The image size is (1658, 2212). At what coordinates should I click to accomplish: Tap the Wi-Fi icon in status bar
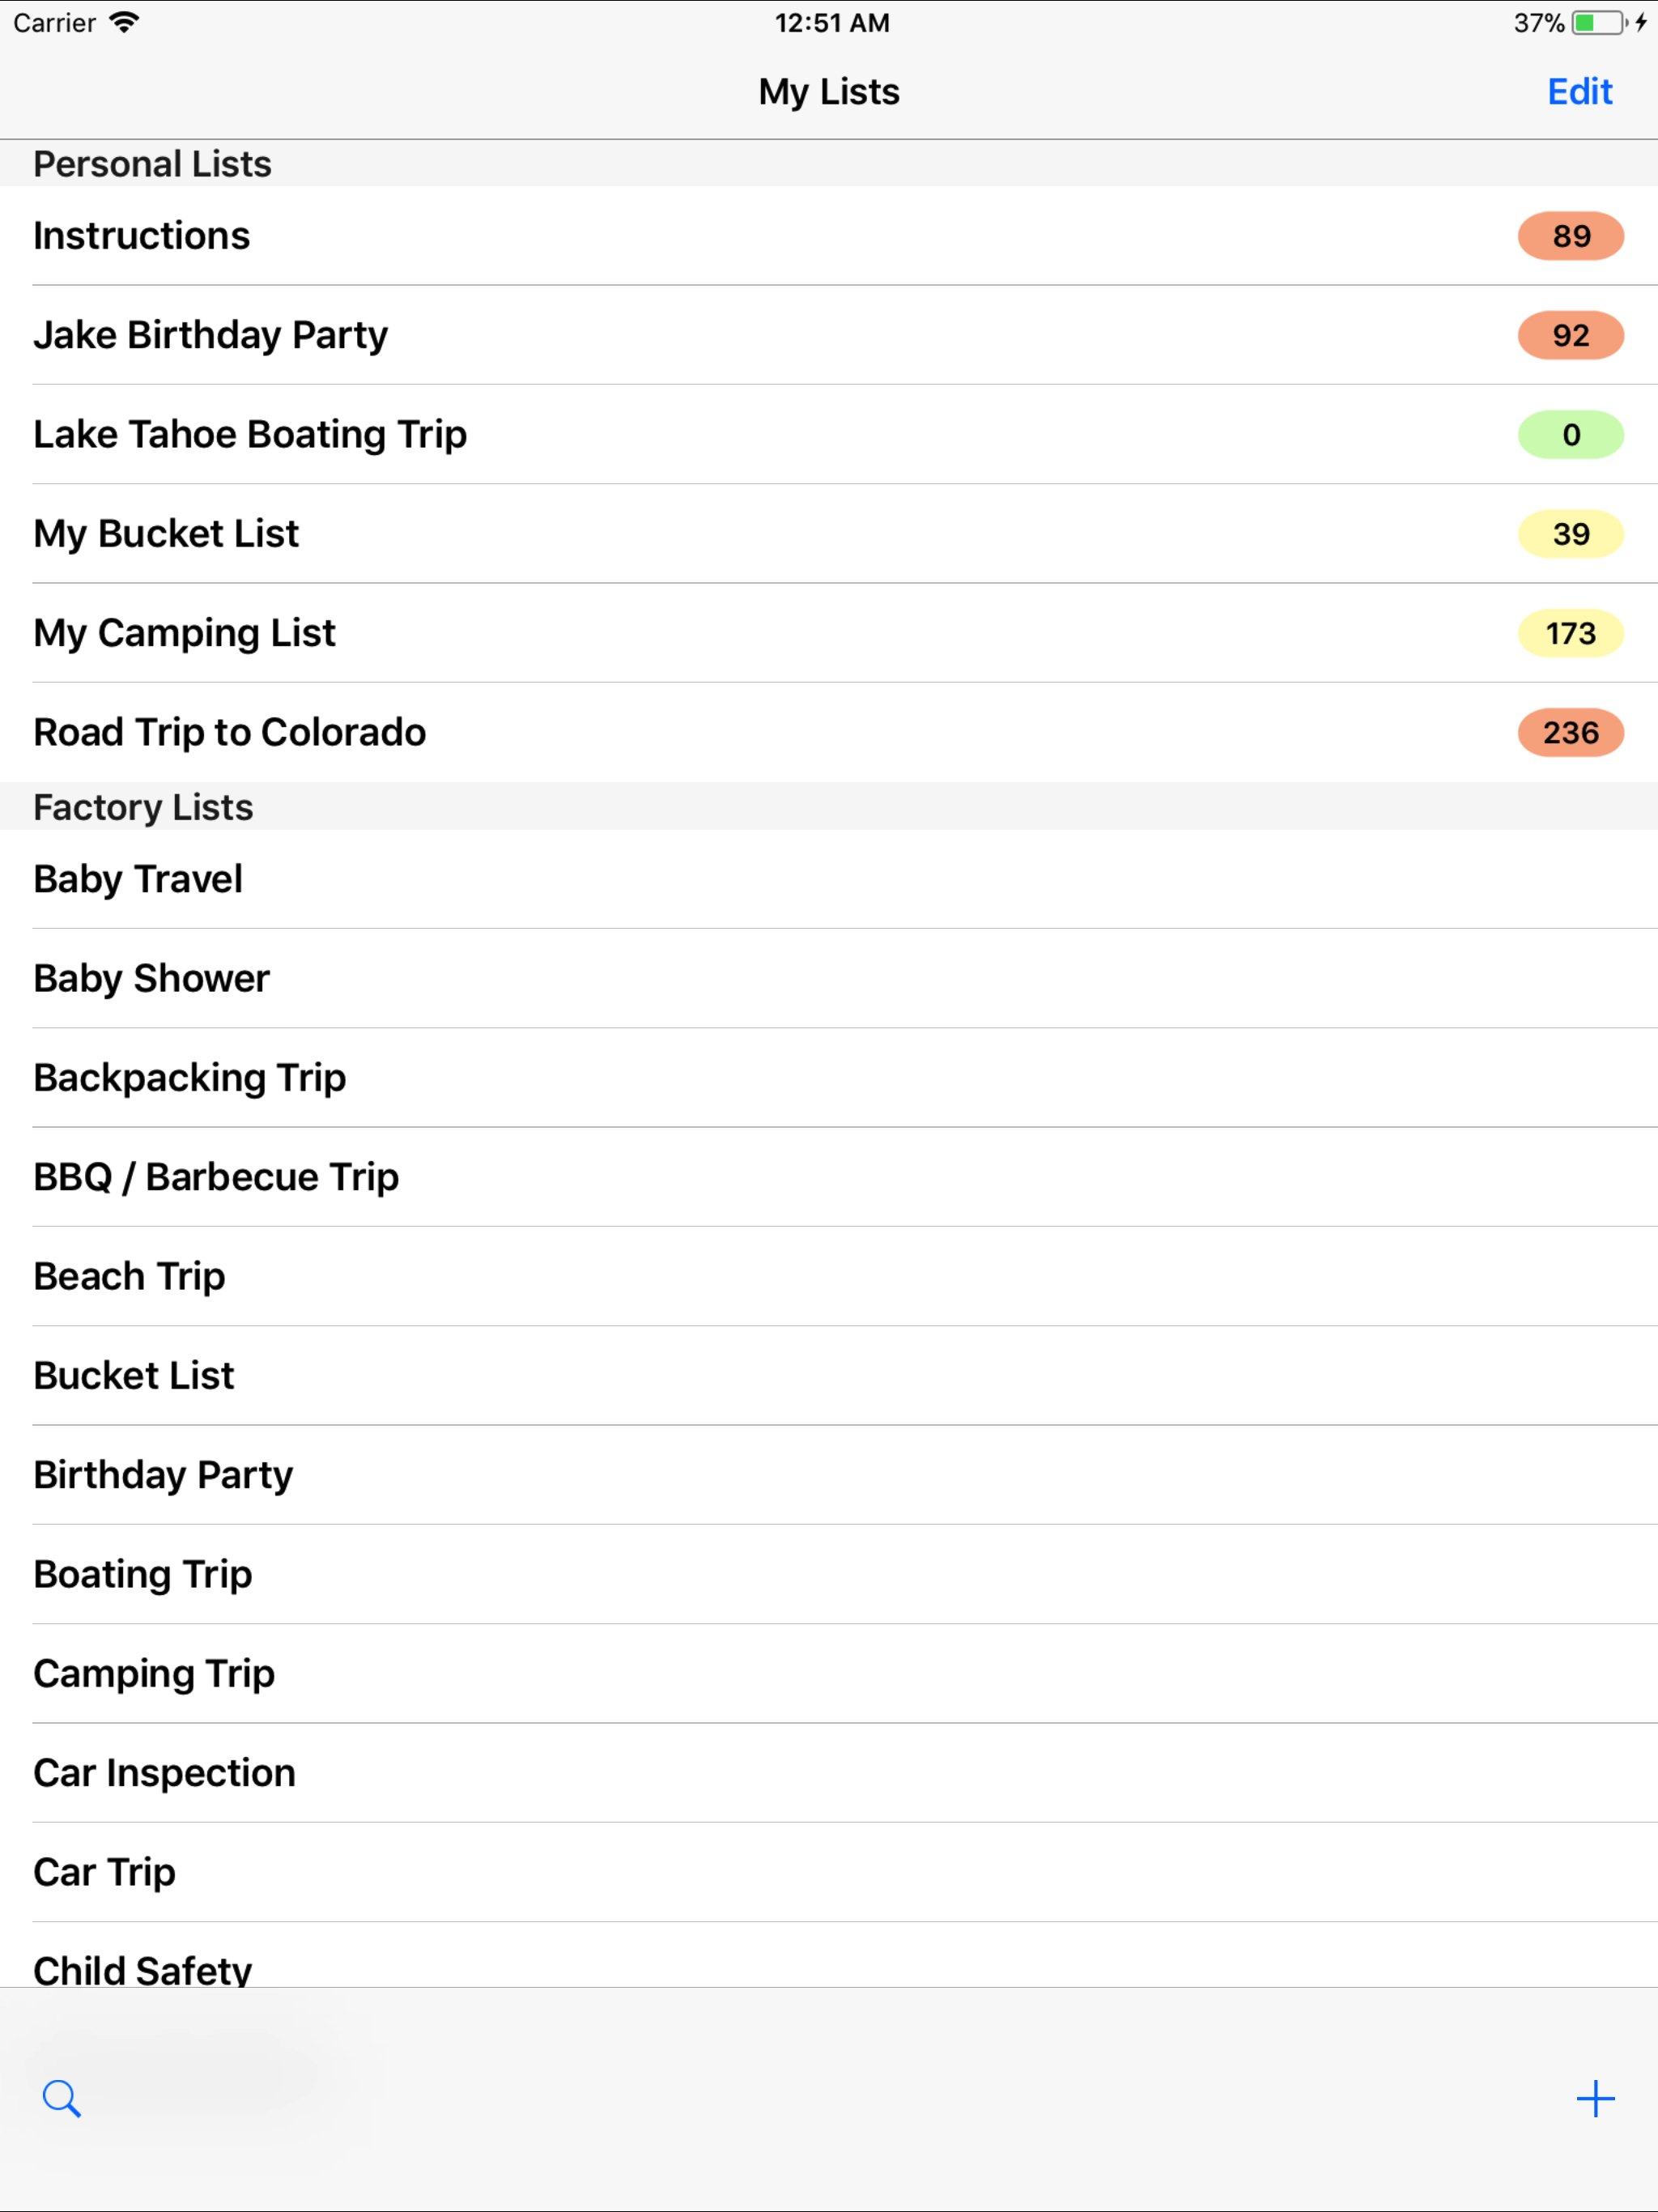click(124, 23)
